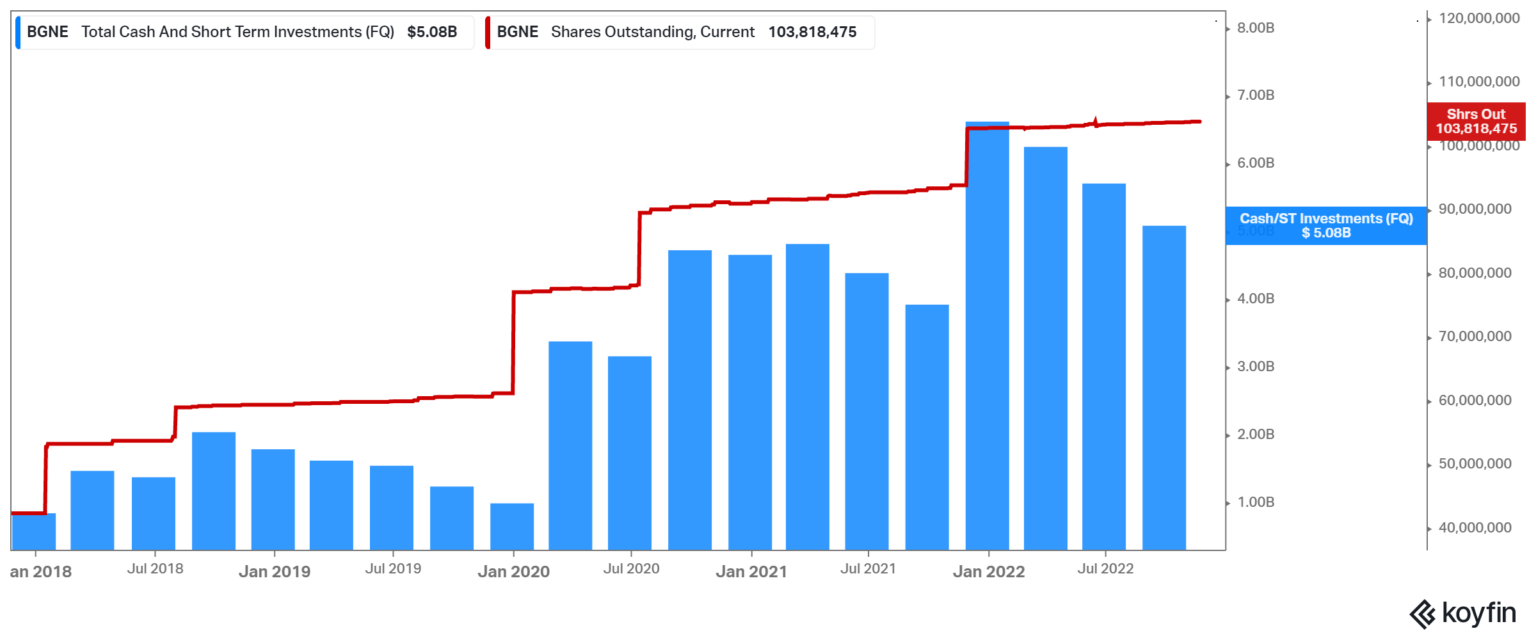Select the Jan 2022 axis label
Screen dimensions: 1536x640
[990, 571]
